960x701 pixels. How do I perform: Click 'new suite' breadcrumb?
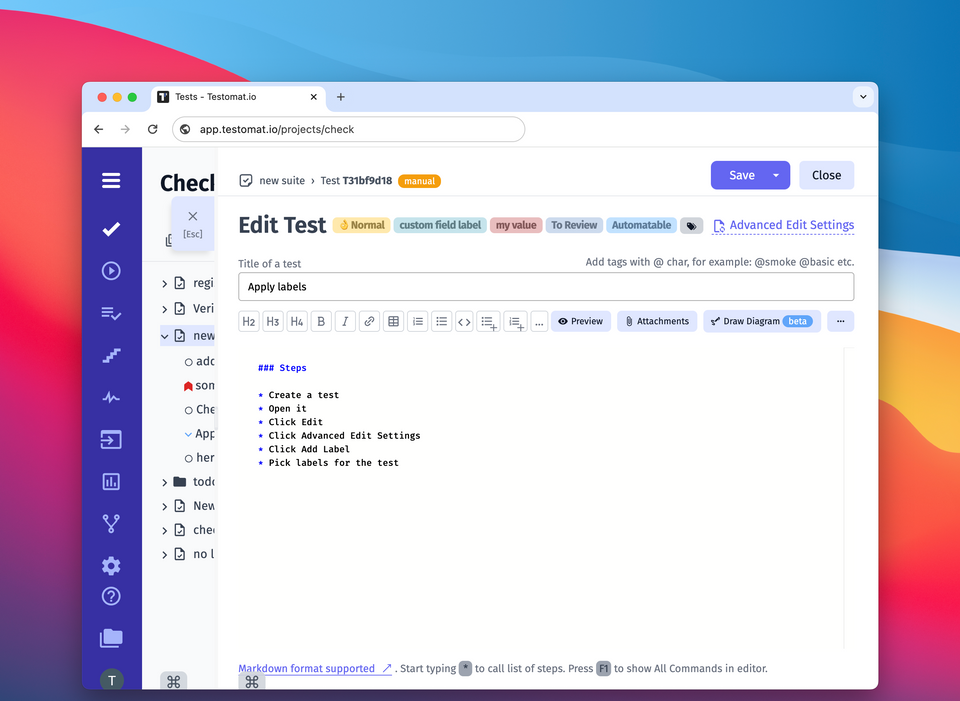[282, 181]
